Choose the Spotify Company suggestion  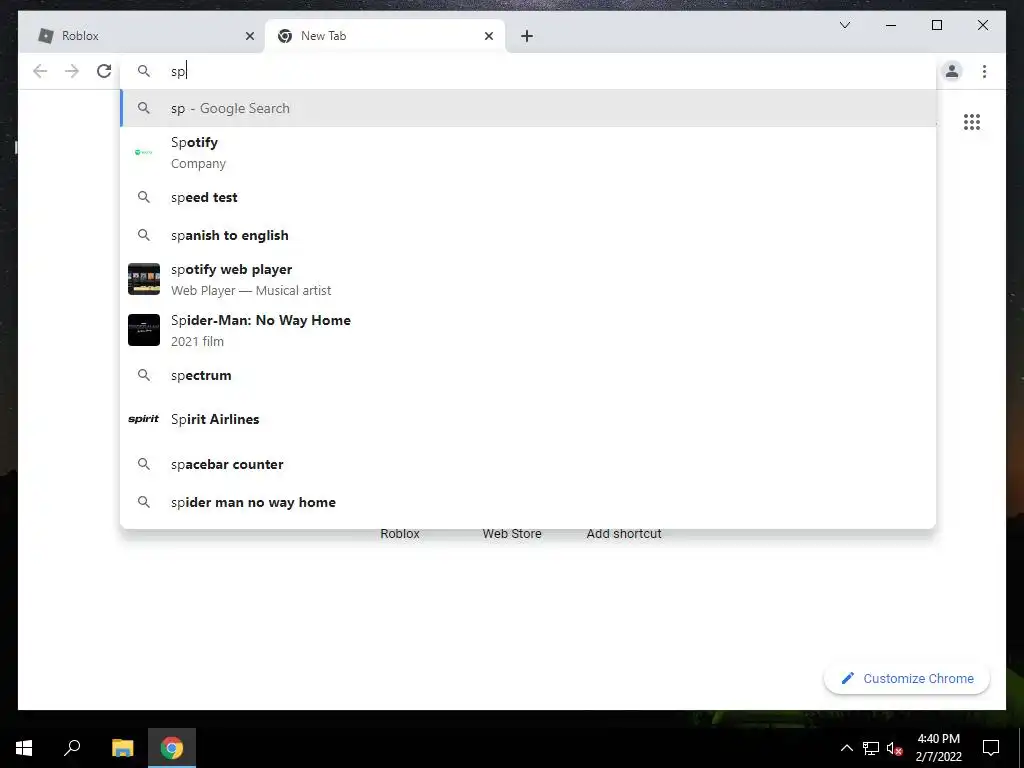(x=528, y=153)
